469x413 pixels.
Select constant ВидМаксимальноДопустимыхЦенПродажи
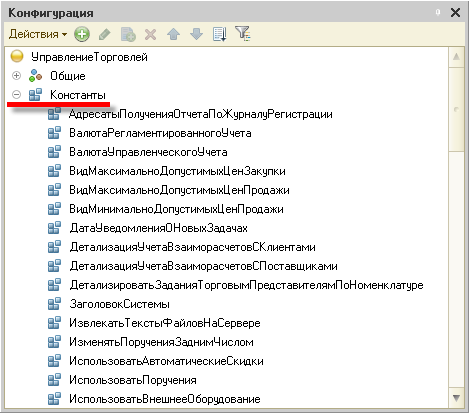[x=179, y=190]
